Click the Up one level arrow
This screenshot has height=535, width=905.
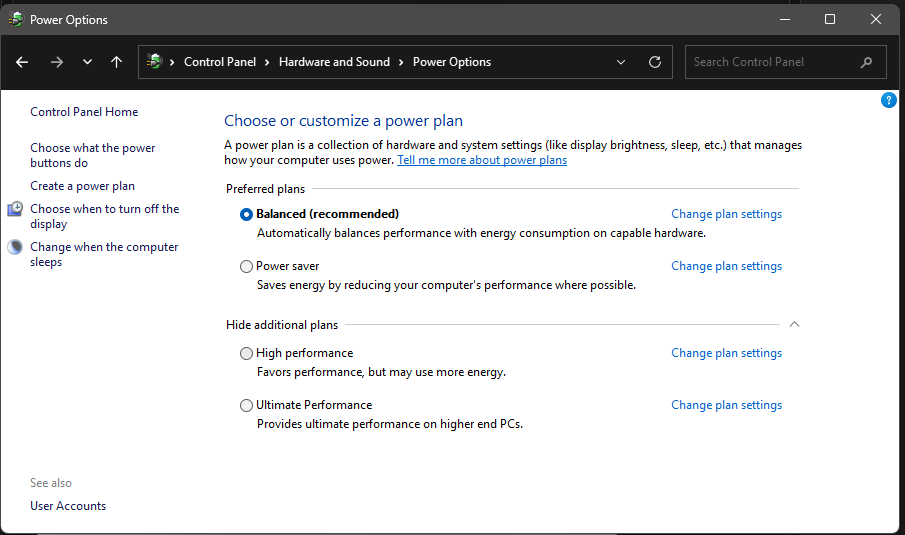116,62
